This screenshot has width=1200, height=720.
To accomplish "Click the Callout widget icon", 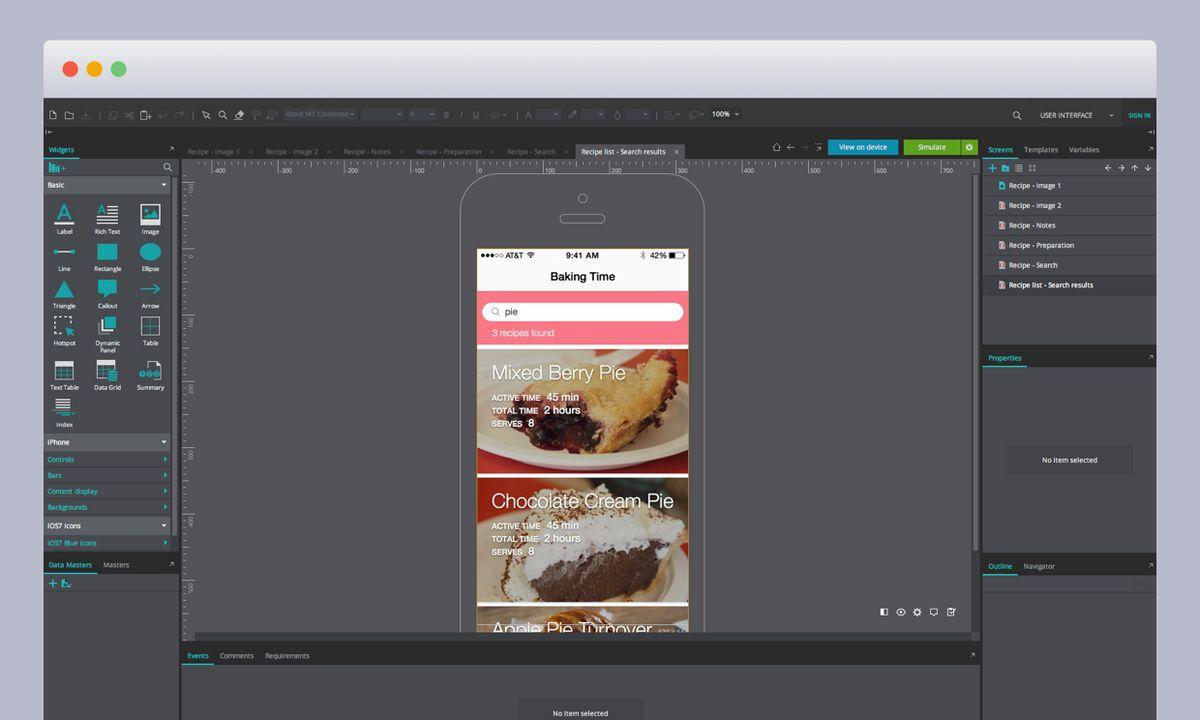I will coord(107,291).
